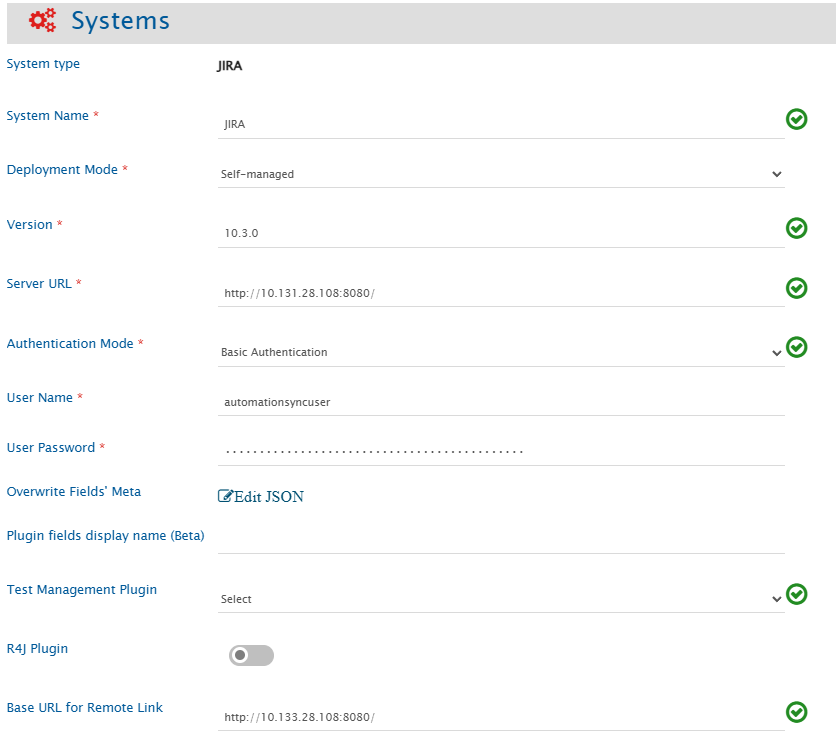Click the red gears Systems icon
Viewport: 836px width, 746px height.
43,21
